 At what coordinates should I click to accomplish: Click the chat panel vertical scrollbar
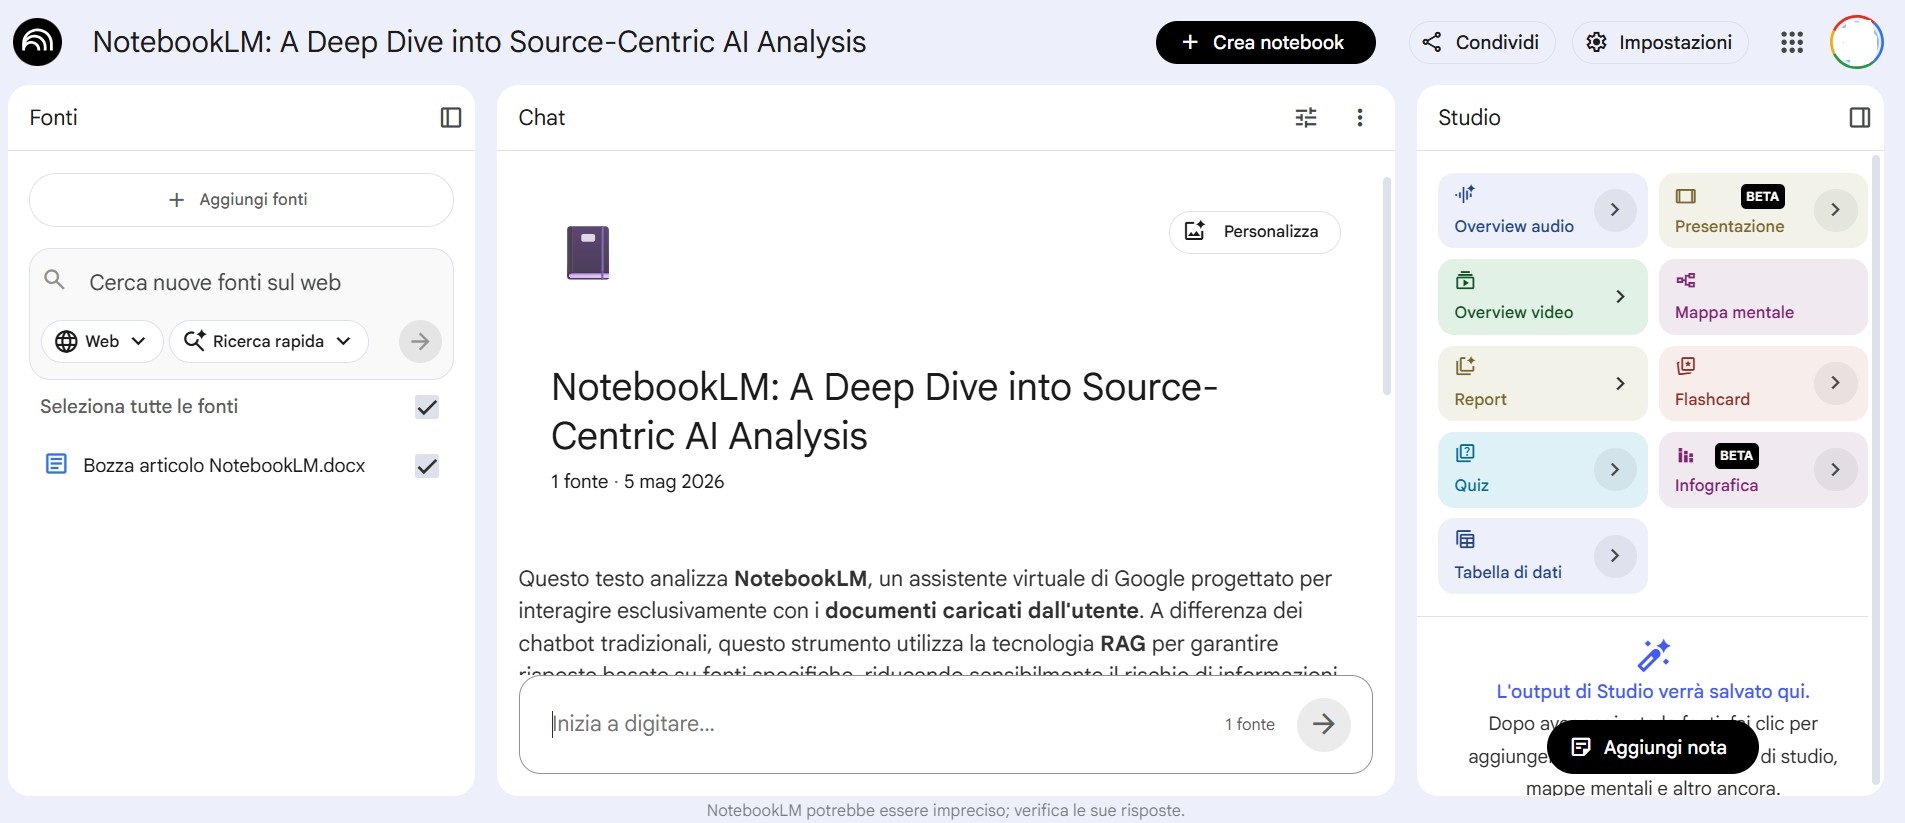pos(1386,286)
